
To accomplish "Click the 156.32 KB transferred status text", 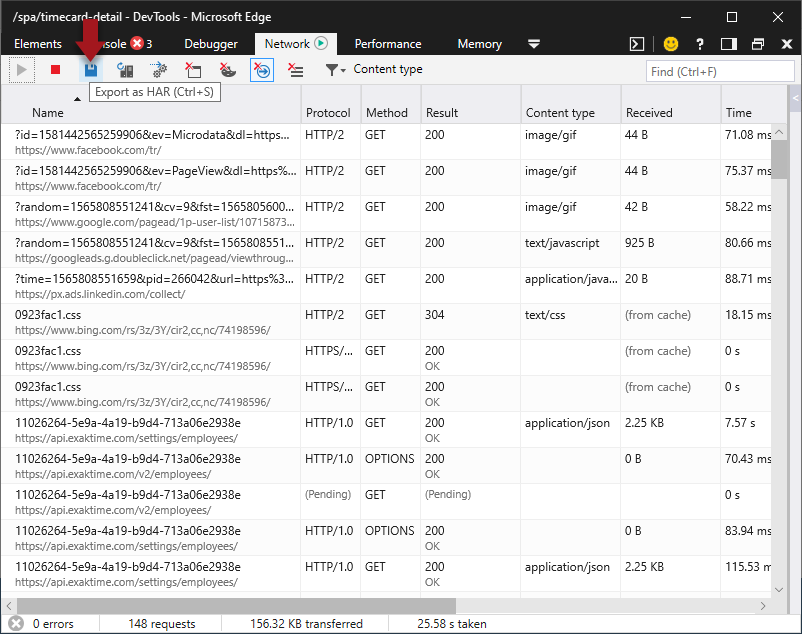I will coord(306,624).
